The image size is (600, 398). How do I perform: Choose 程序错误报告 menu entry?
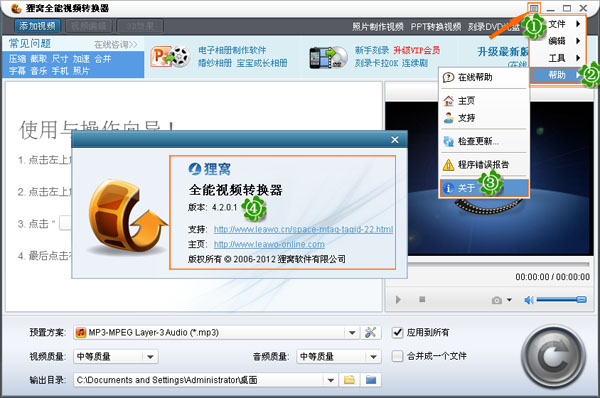pos(484,165)
